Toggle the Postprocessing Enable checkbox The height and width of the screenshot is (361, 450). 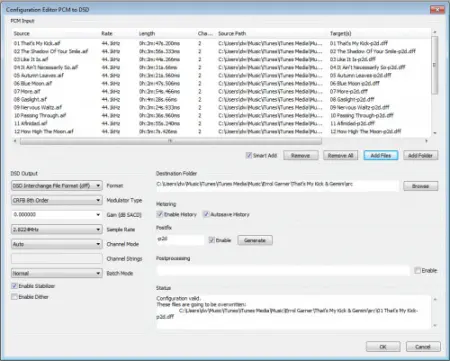click(x=417, y=270)
